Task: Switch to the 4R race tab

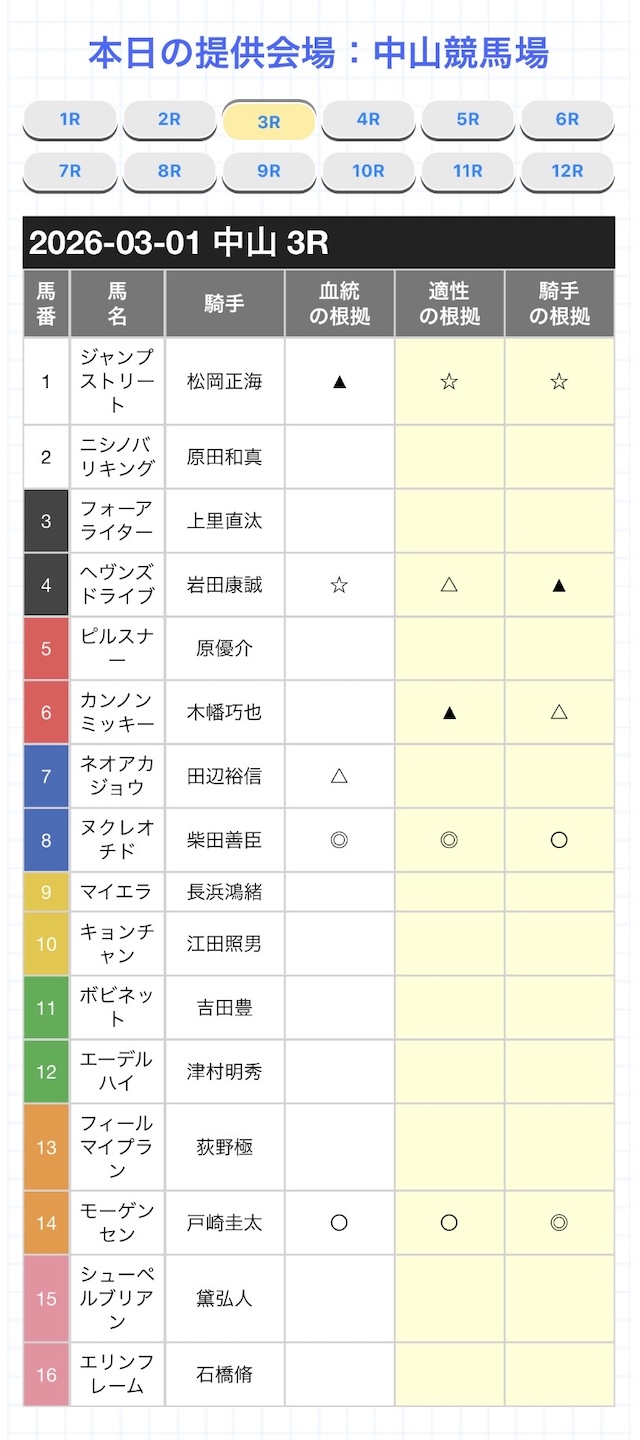Action: point(368,120)
